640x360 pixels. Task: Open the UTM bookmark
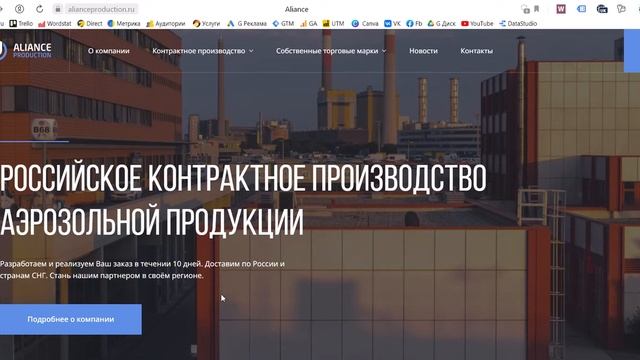coord(333,24)
